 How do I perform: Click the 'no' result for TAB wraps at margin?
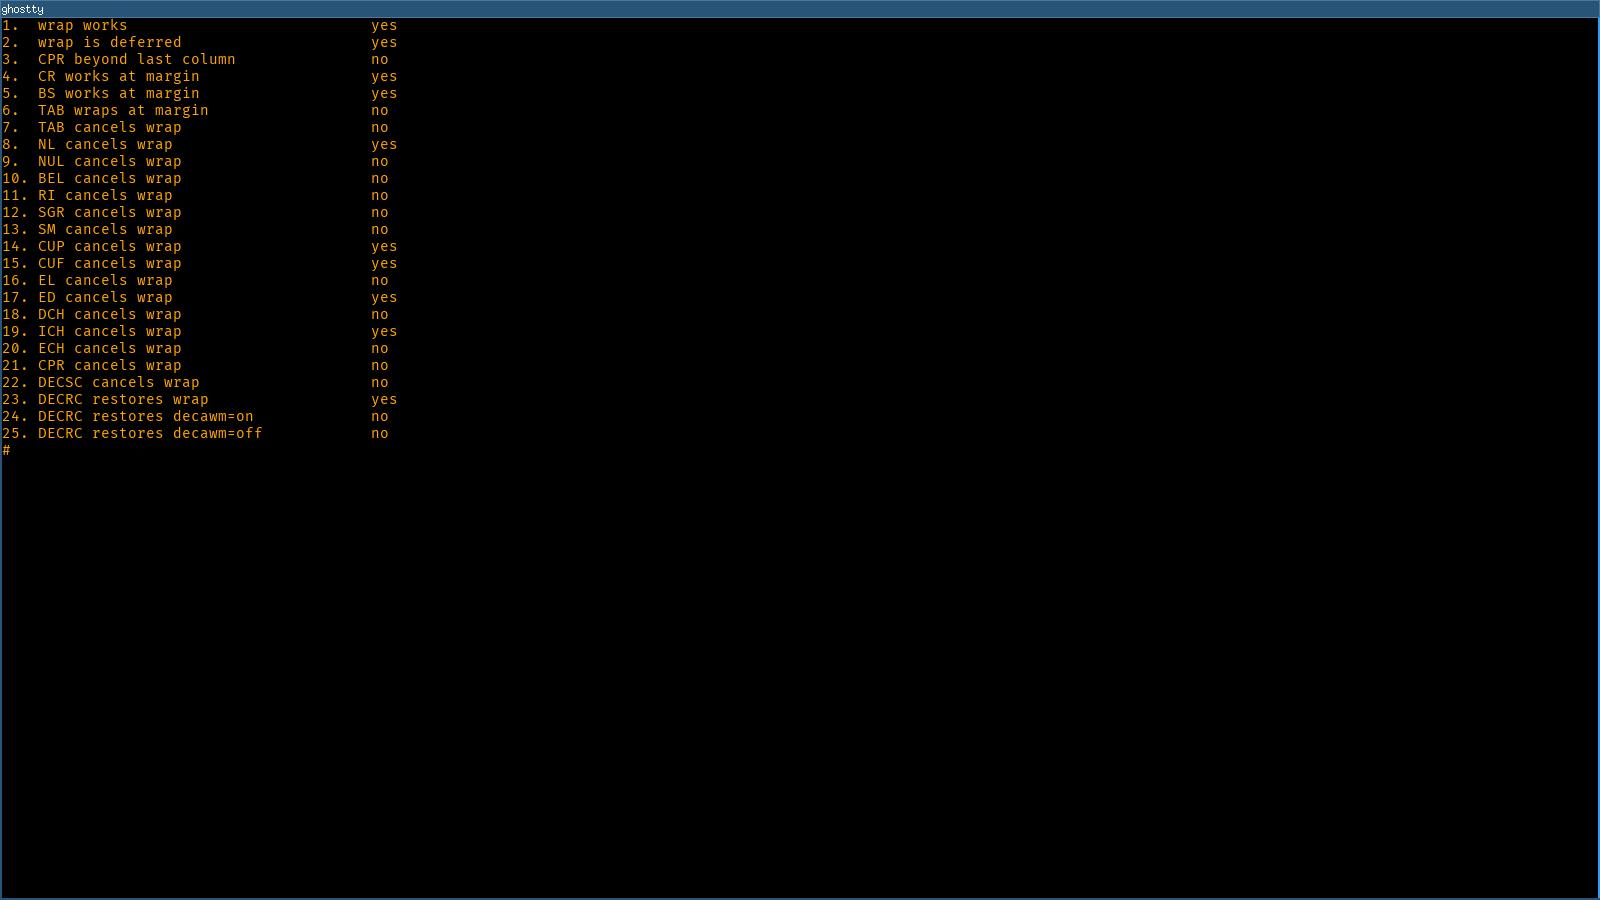click(x=380, y=111)
